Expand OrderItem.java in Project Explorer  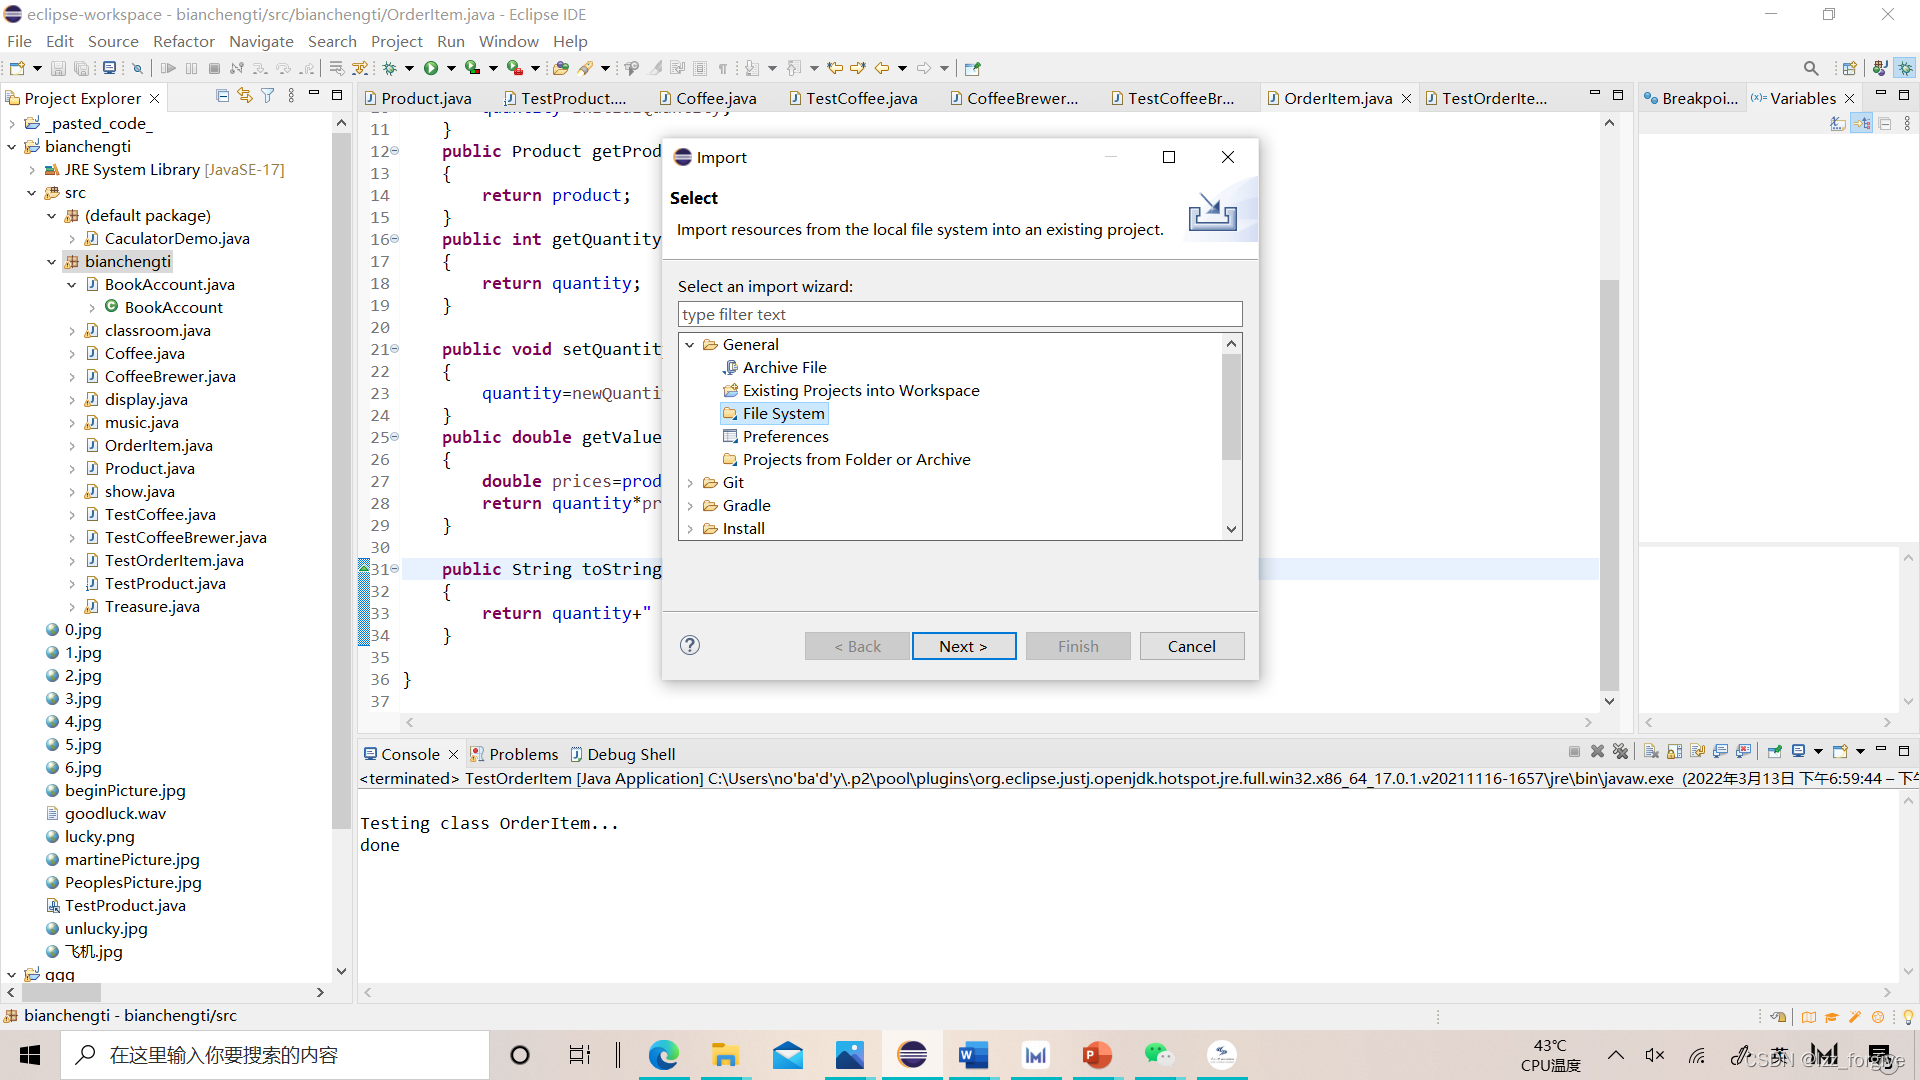click(72, 446)
